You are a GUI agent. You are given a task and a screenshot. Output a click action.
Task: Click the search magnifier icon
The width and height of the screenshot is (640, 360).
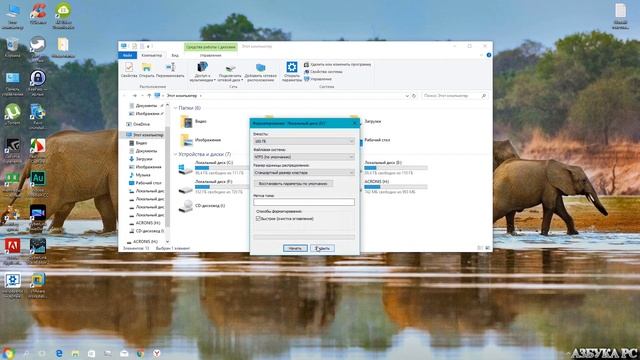tap(484, 96)
